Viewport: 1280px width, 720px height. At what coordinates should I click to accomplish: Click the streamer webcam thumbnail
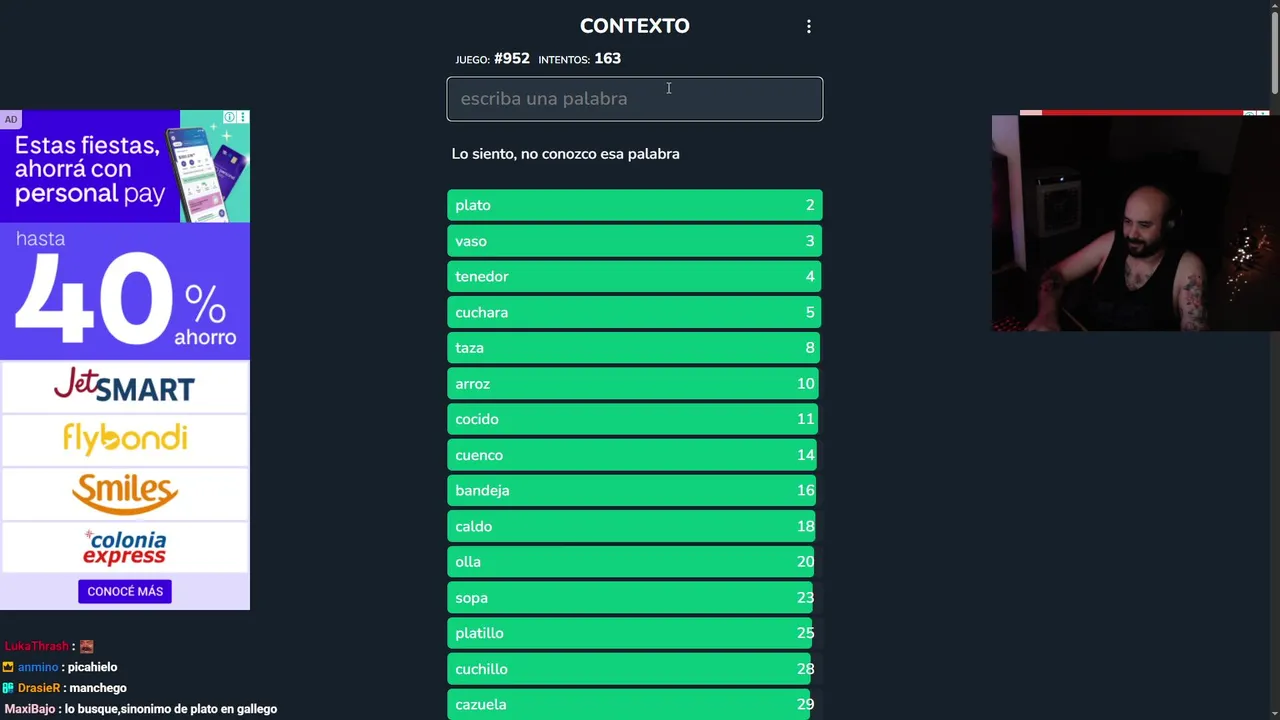click(1135, 222)
